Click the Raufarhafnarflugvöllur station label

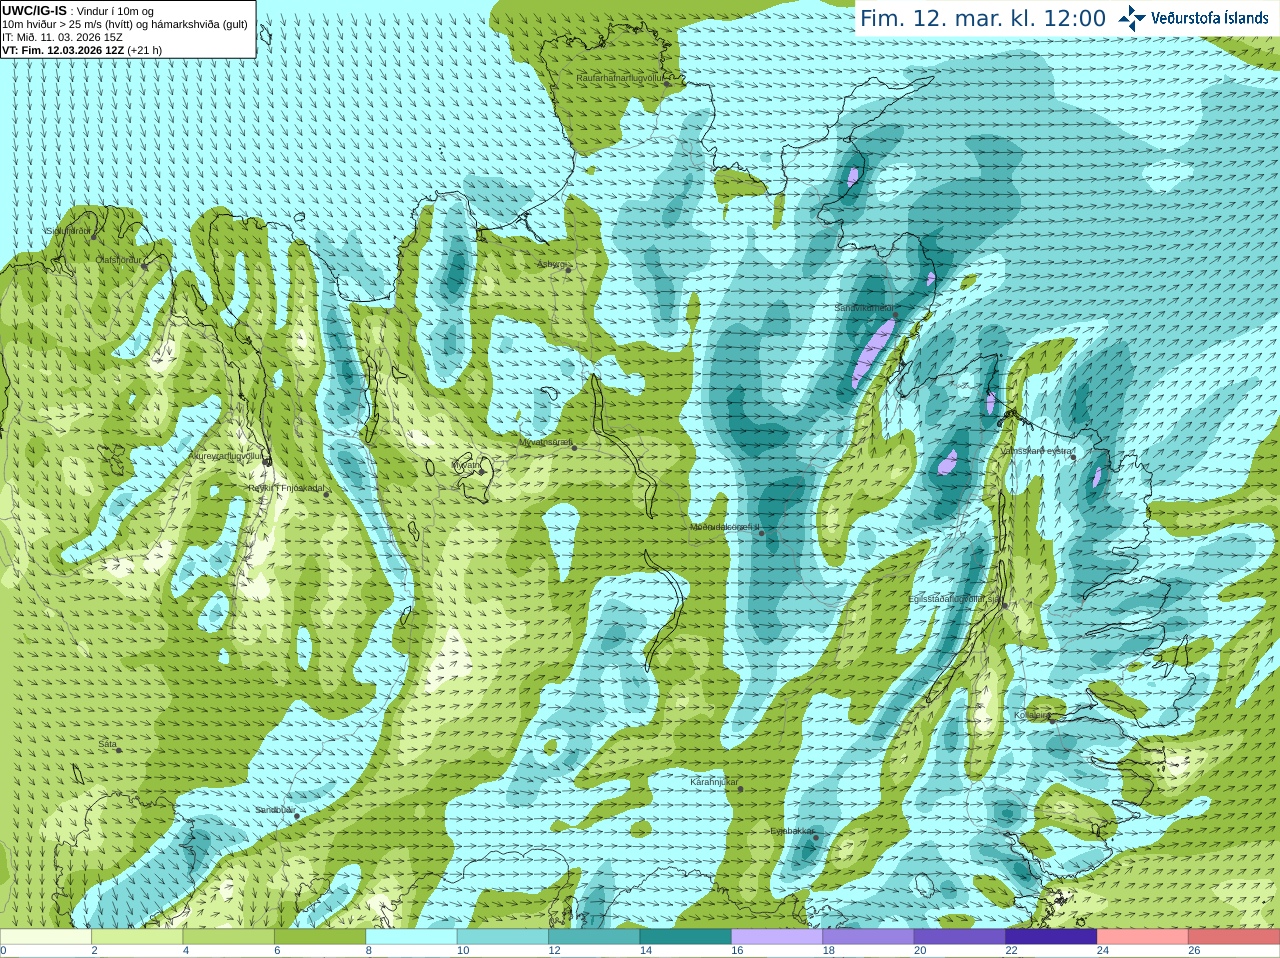pos(620,77)
